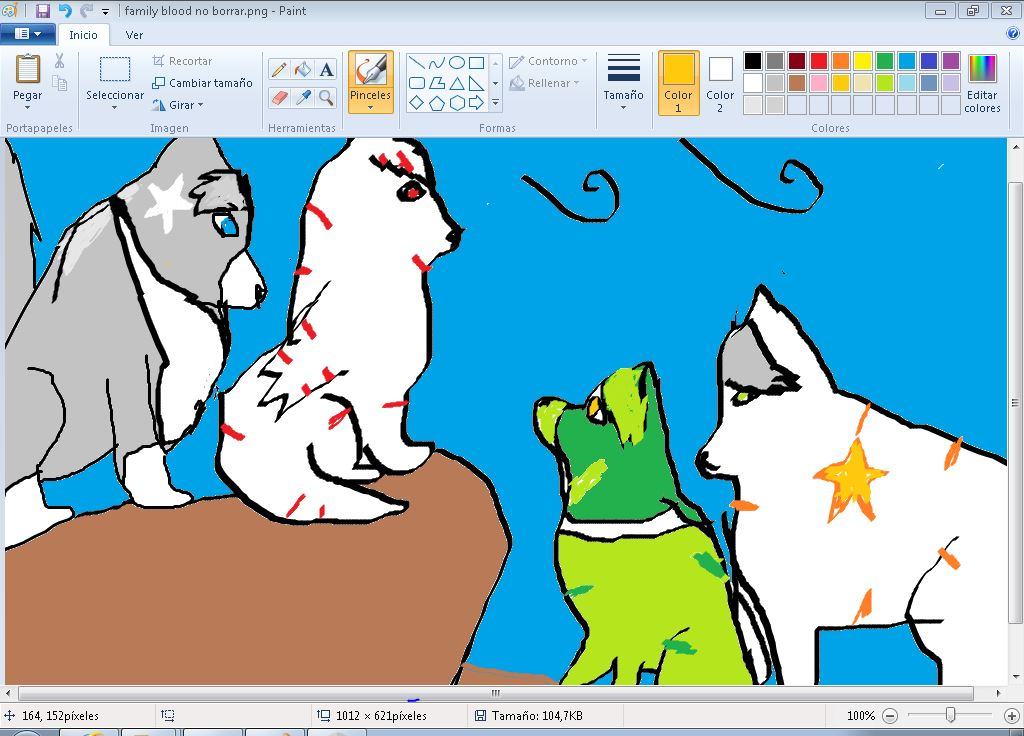The width and height of the screenshot is (1024, 736).
Task: Click the Seleccionar dashed rectangle icon
Action: pos(115,69)
